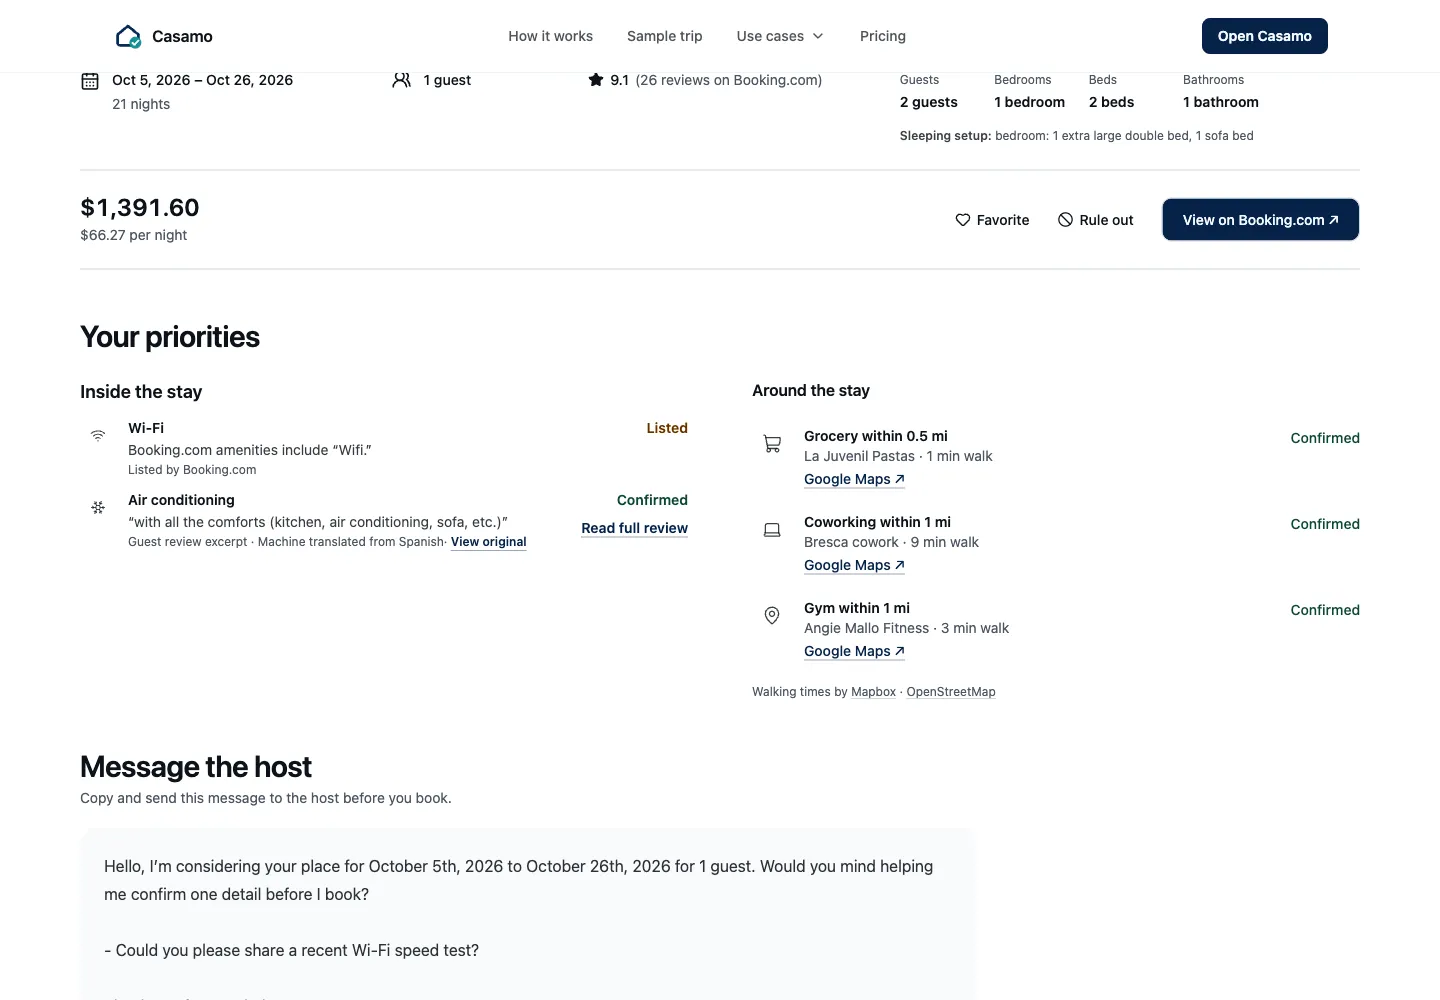Click the Wi-Fi icon under Inside the stay
The height and width of the screenshot is (1000, 1440).
pos(98,435)
